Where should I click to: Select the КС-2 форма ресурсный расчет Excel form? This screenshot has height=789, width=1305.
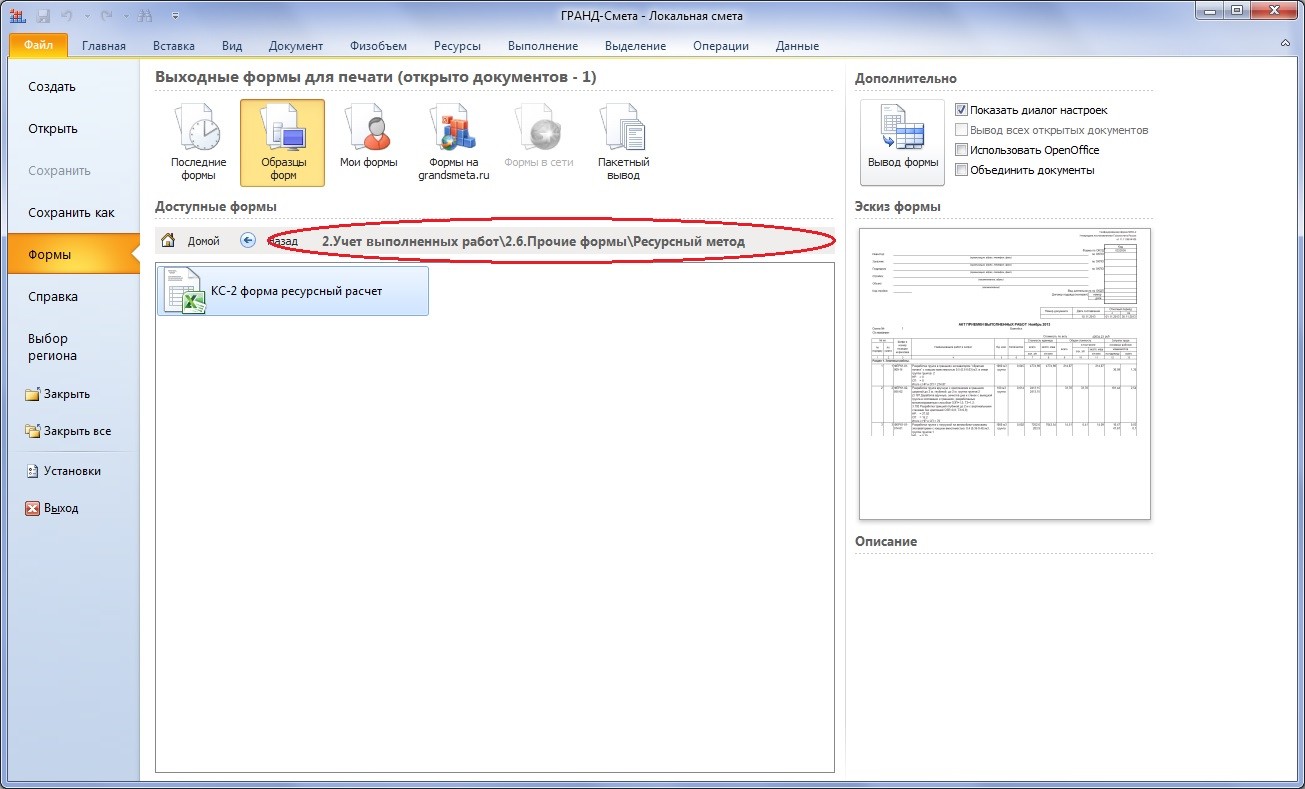coord(293,291)
